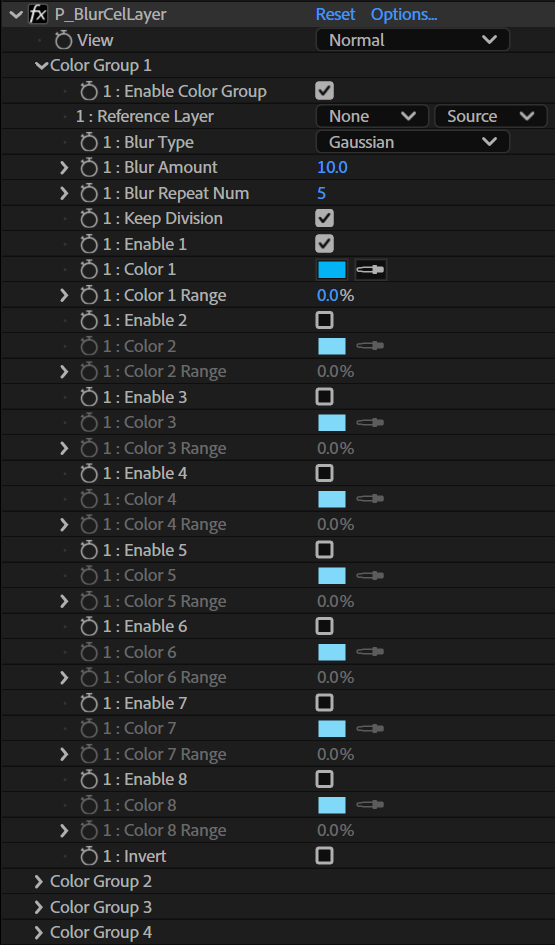Click the Reset link for P_BlurCelLayer
Image resolution: width=555 pixels, height=945 pixels.
click(335, 14)
